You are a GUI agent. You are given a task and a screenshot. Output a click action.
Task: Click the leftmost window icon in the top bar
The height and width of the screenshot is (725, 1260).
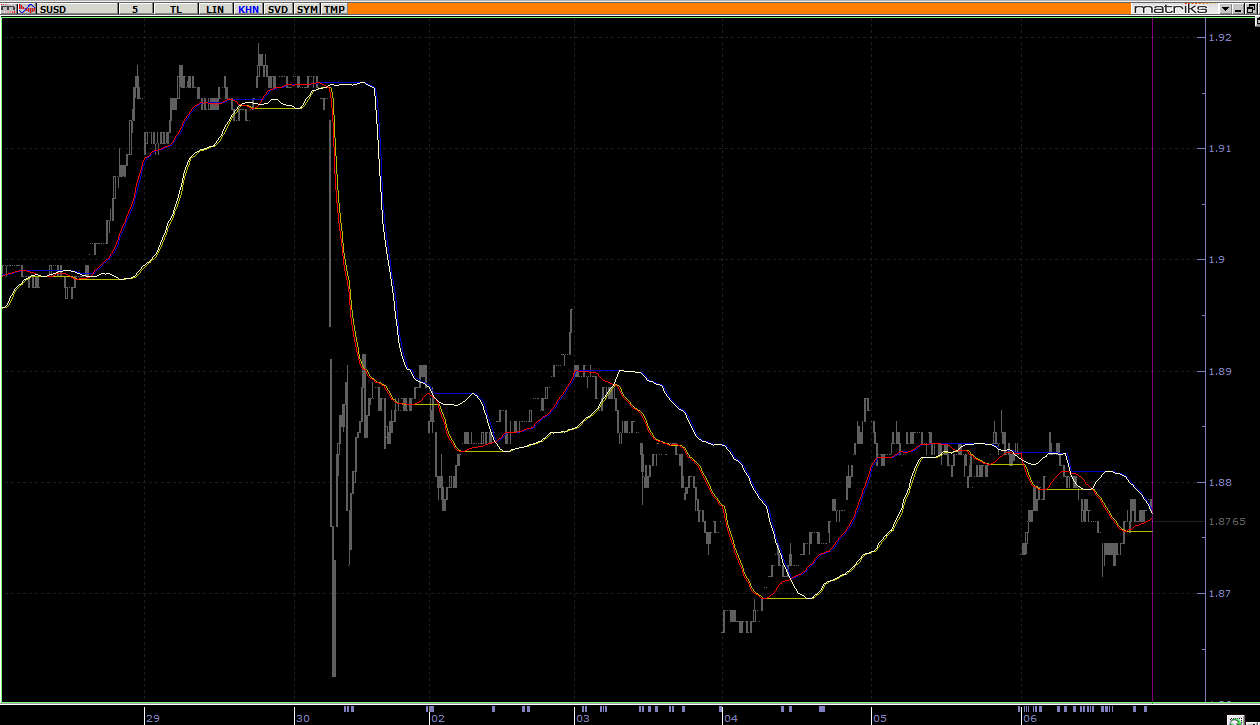(7, 8)
